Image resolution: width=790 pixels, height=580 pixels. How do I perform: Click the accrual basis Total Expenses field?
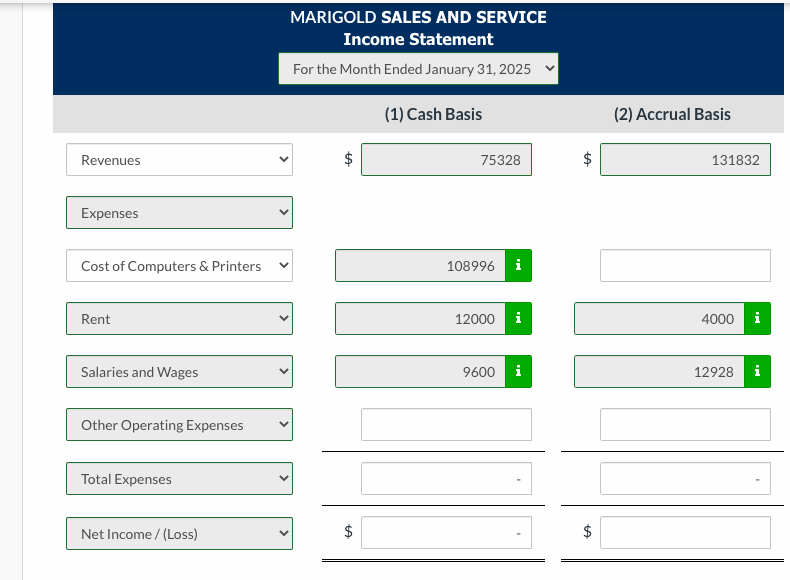(685, 479)
